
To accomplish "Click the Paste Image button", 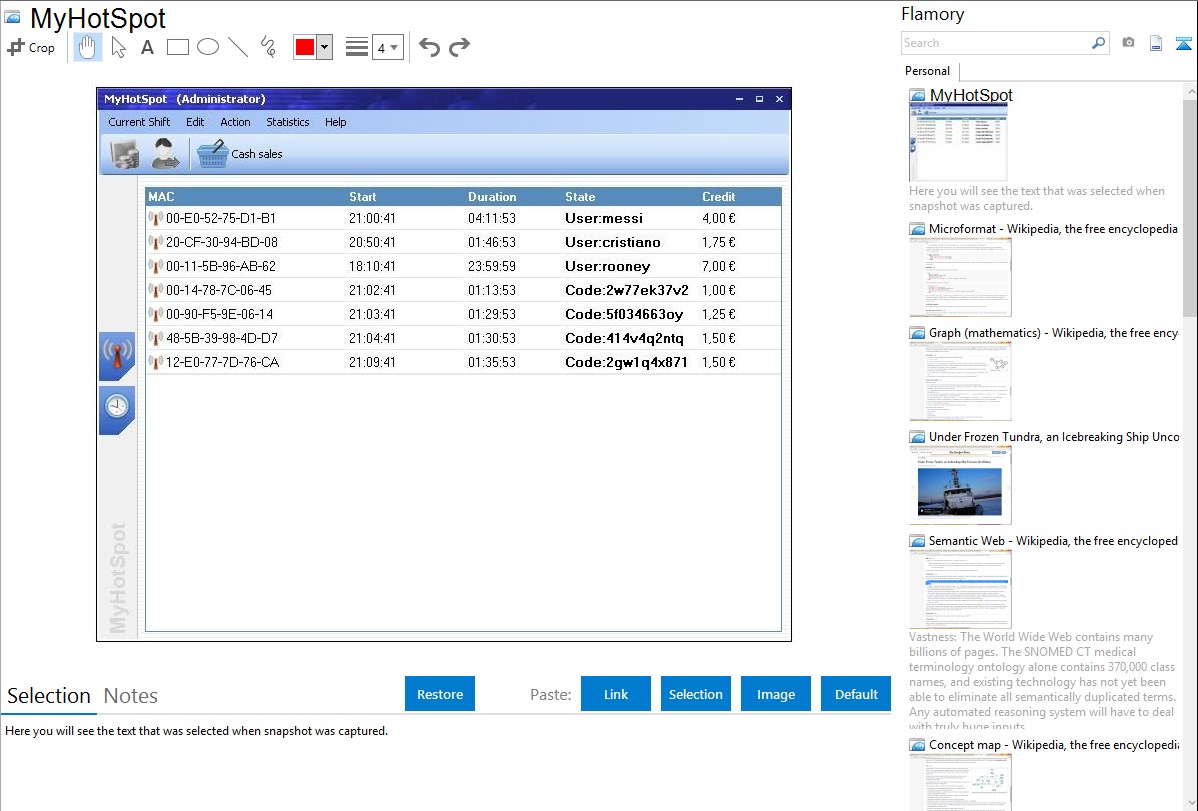I will [x=776, y=694].
